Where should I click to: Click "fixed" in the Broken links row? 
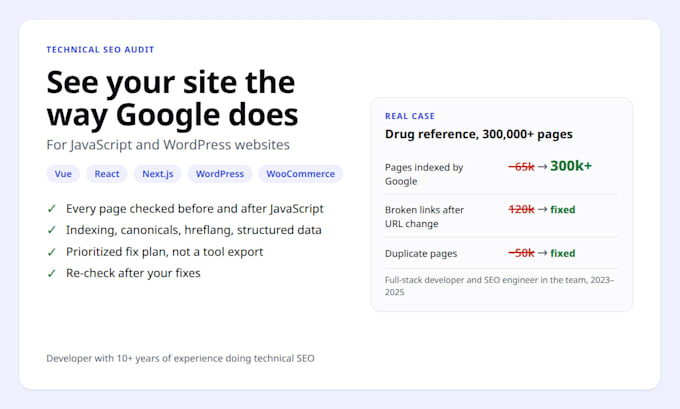(562, 210)
